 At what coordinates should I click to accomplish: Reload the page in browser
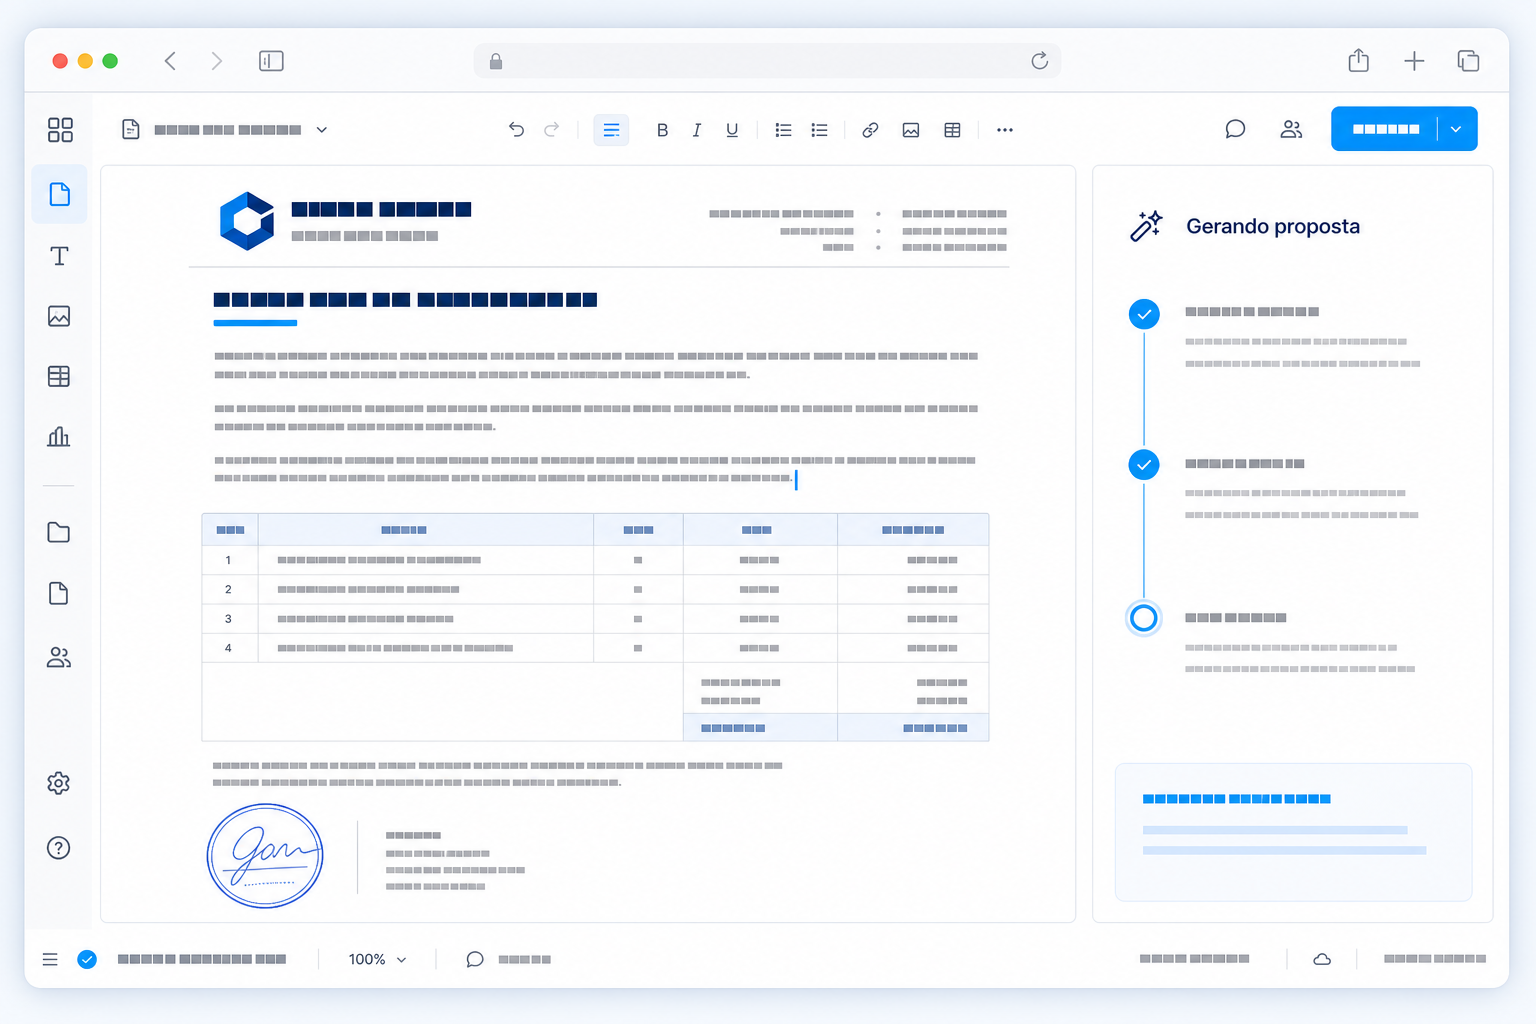(x=1040, y=61)
